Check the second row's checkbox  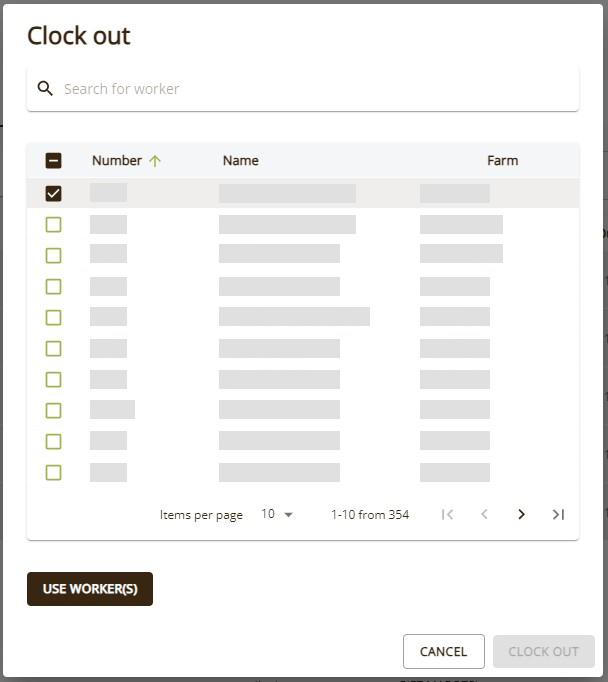pos(53,225)
